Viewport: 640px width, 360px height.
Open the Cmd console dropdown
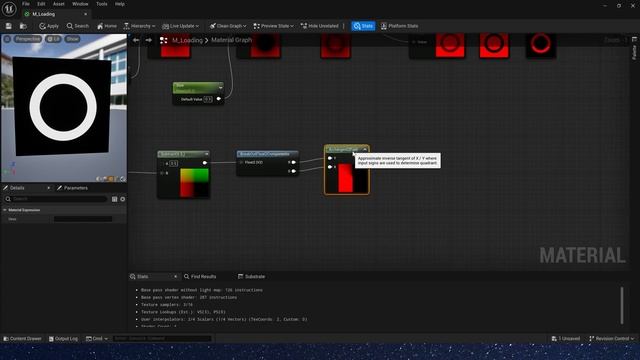(x=97, y=339)
